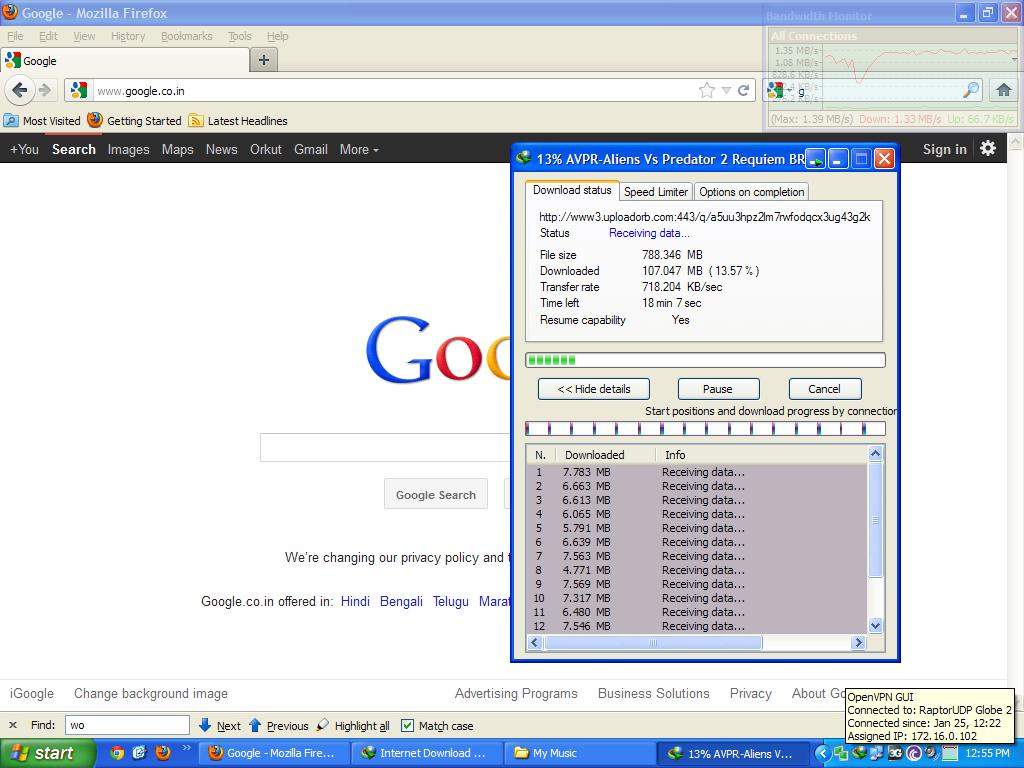This screenshot has width=1024, height=768.
Task: Launch Chrome from quick launch
Action: point(117,753)
